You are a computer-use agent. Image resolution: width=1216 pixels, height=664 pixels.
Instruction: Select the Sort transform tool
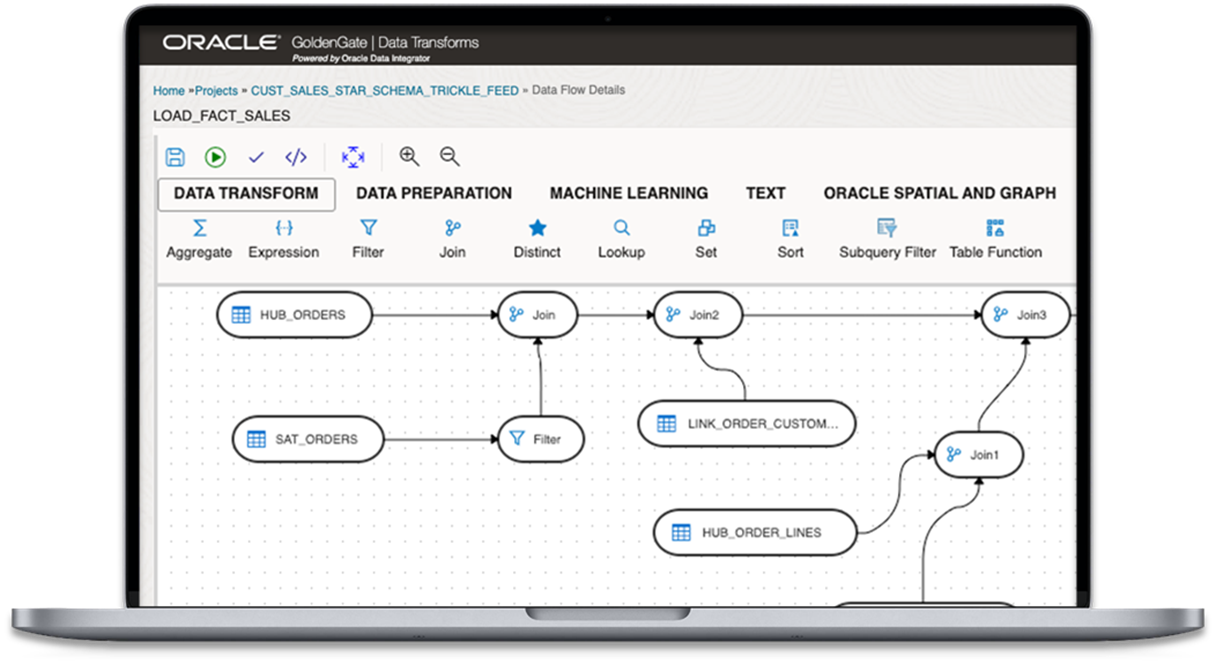click(x=790, y=238)
